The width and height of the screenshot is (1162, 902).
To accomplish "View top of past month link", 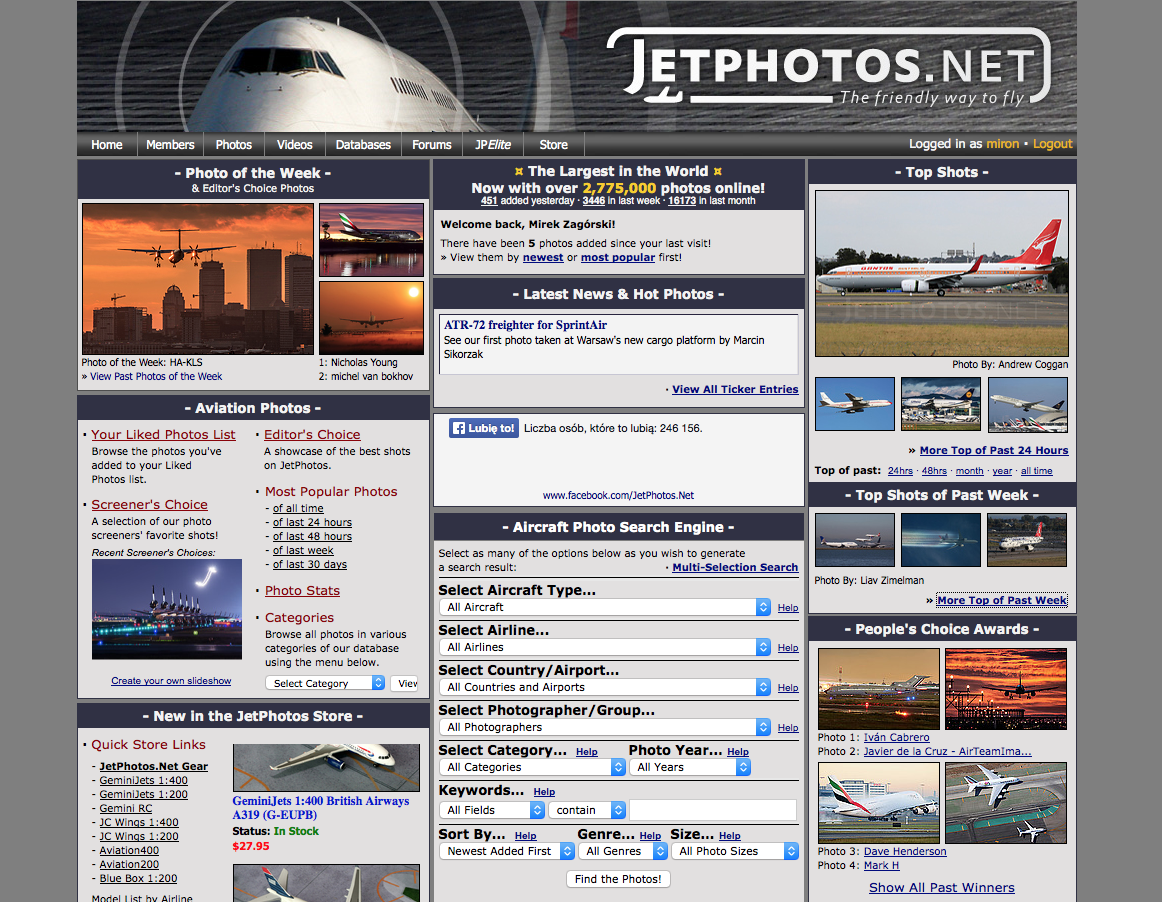I will [x=969, y=471].
